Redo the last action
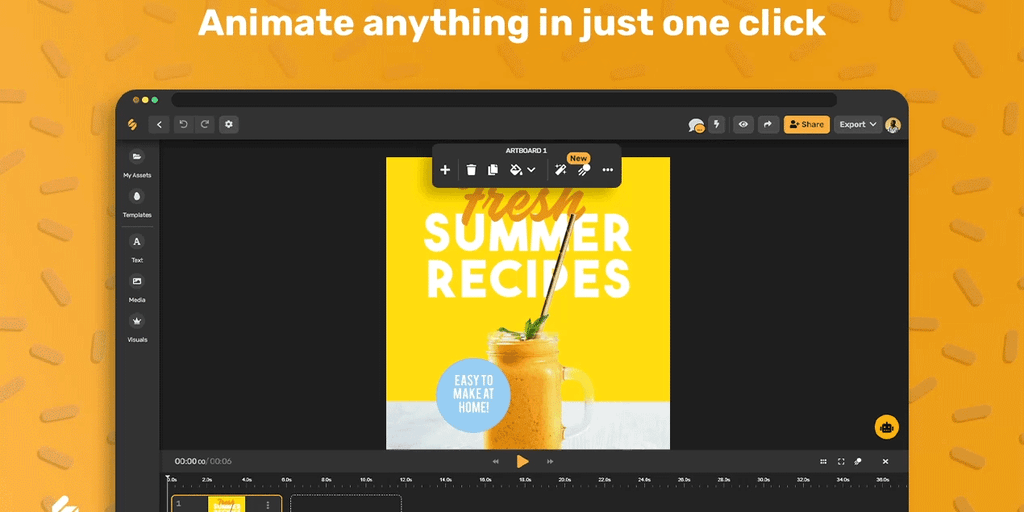Viewport: 1024px width, 512px height. pyautogui.click(x=204, y=124)
